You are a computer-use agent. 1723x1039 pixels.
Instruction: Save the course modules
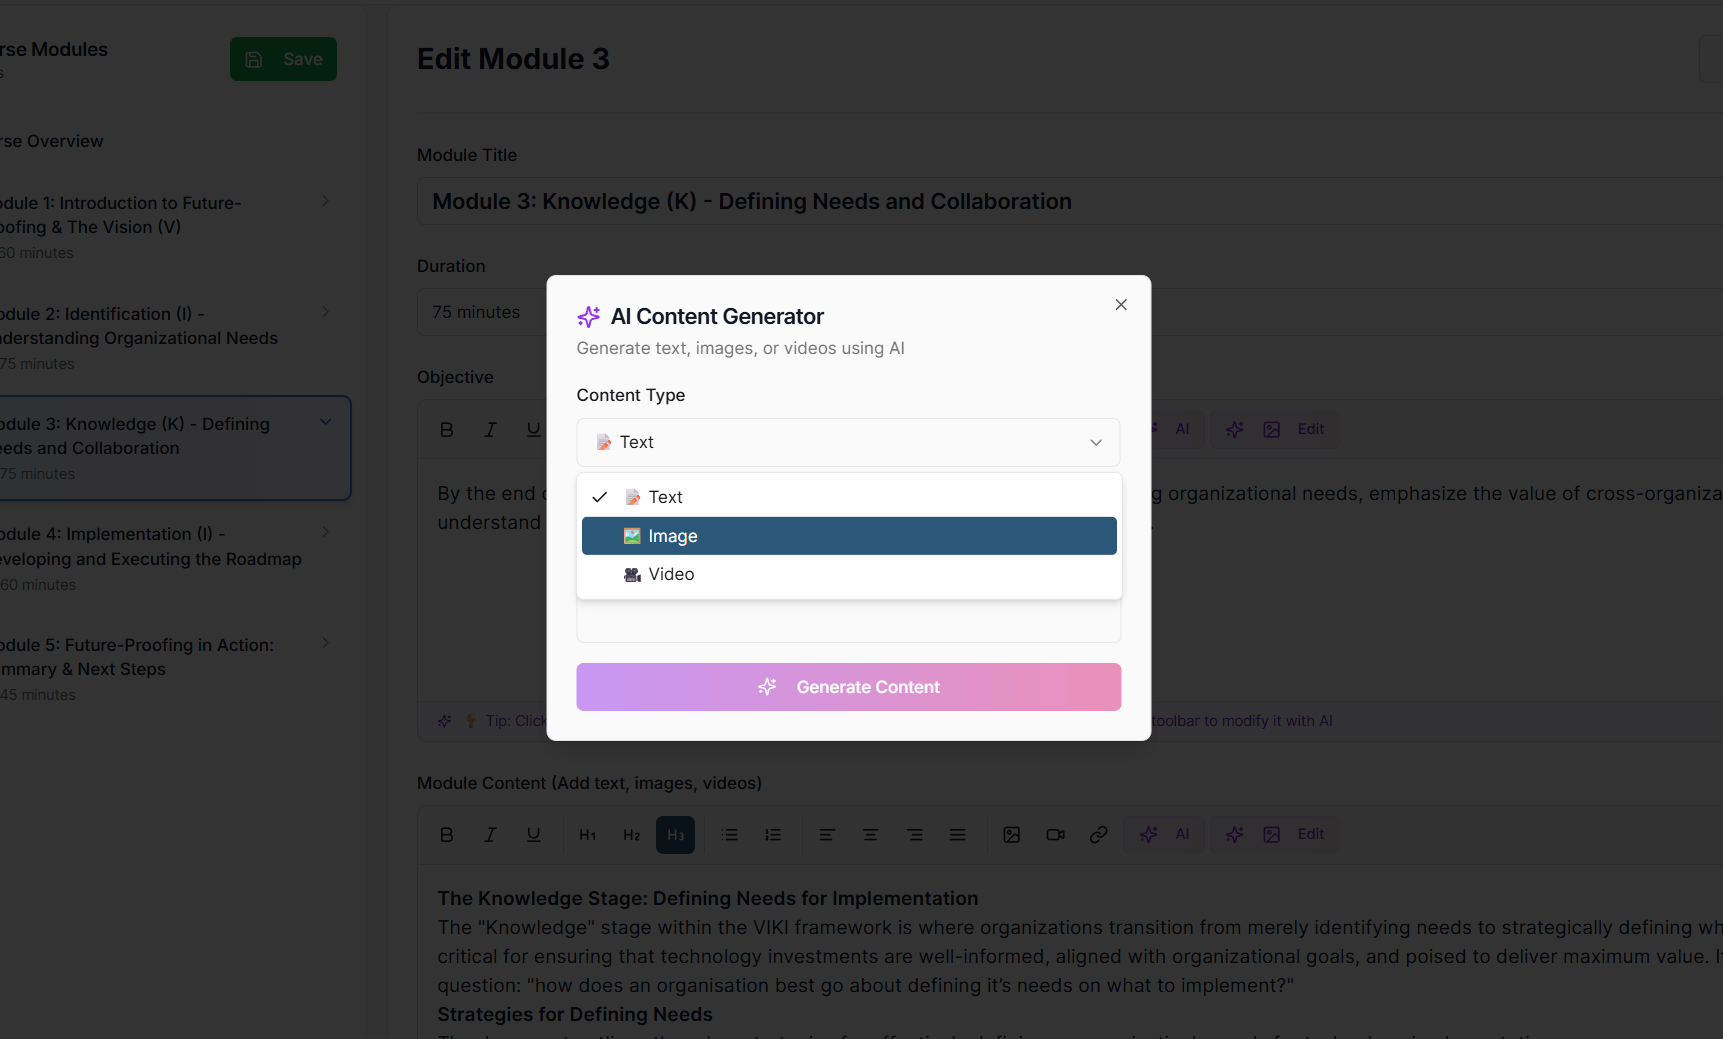283,58
